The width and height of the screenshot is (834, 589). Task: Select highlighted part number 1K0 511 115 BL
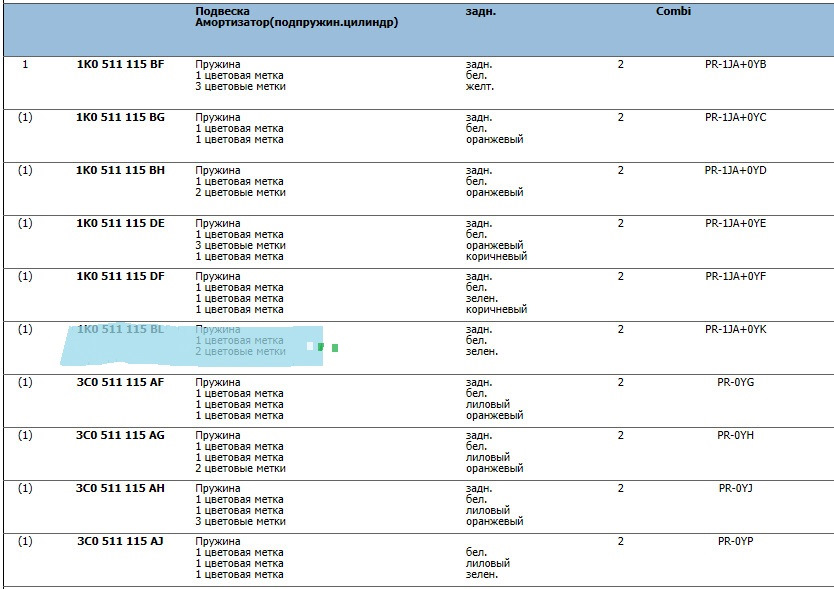click(120, 329)
